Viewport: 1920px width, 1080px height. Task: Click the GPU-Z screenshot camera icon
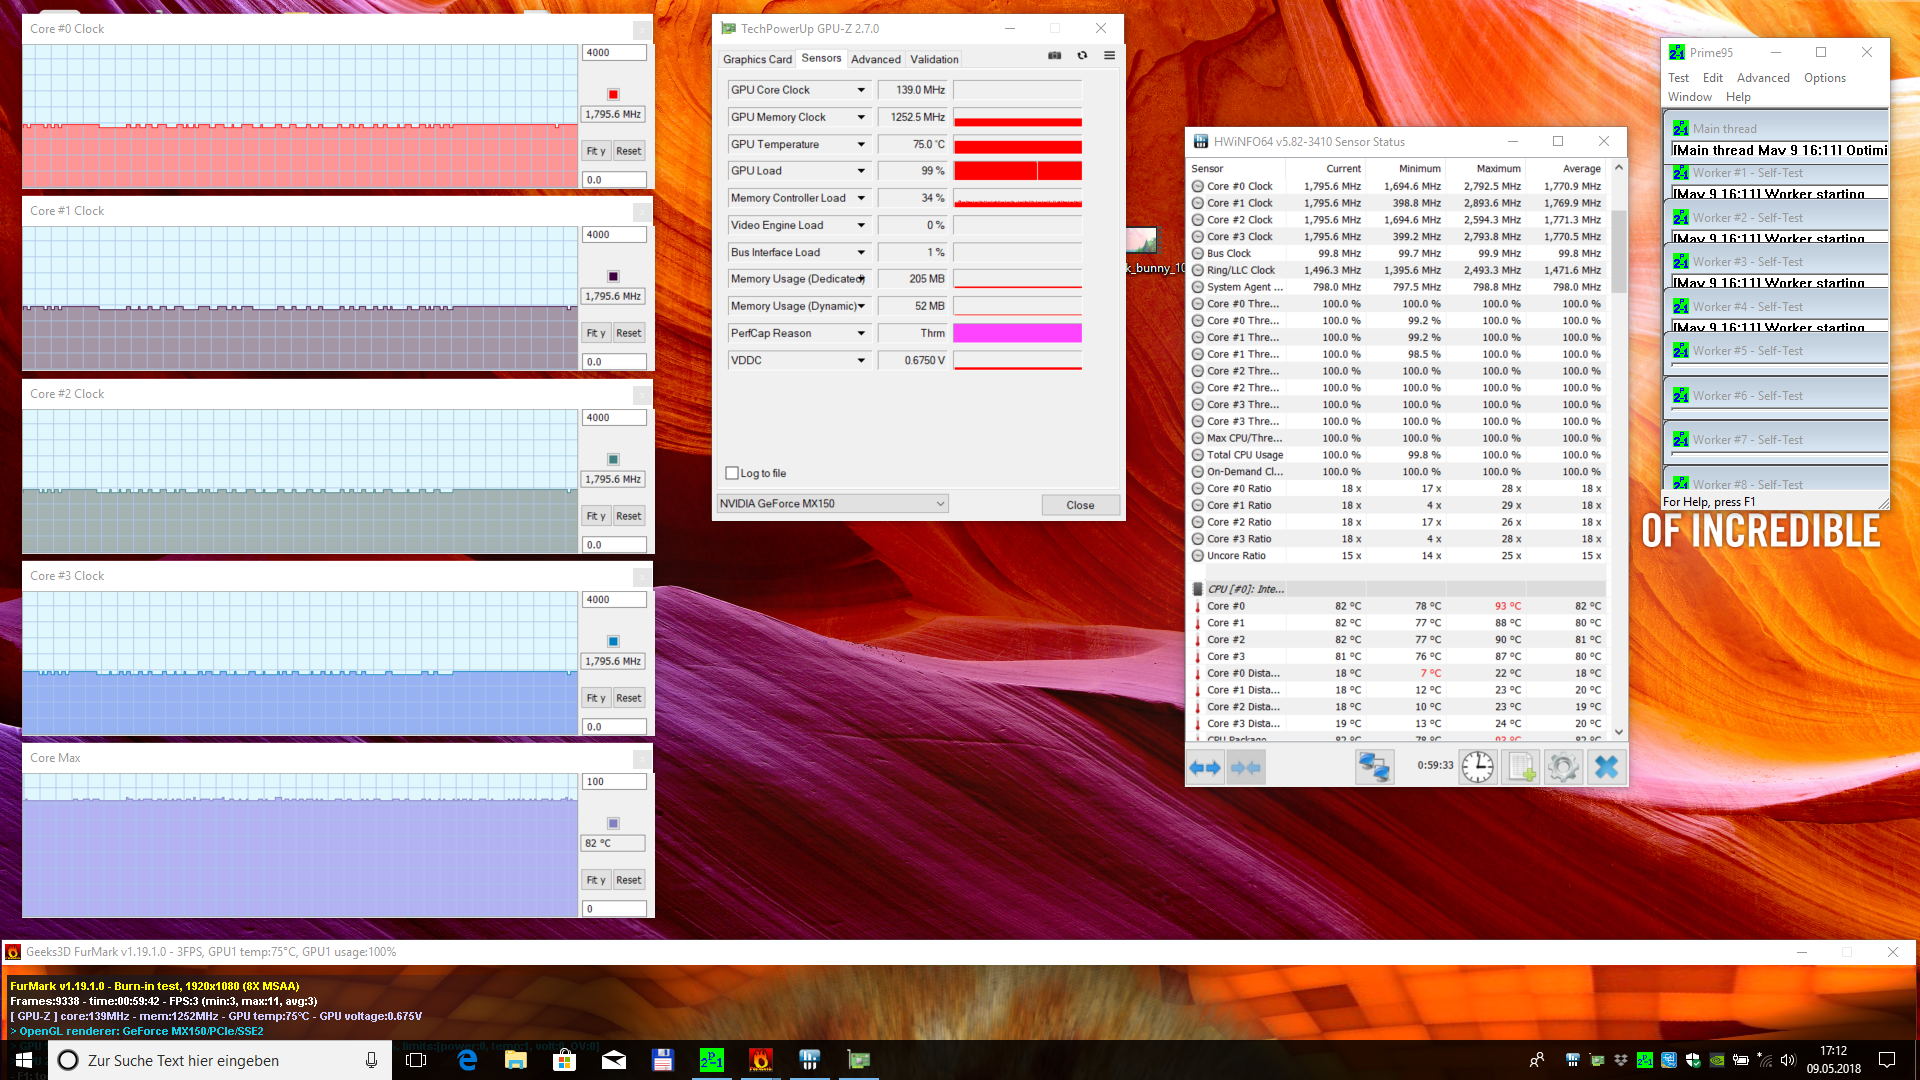[1054, 56]
